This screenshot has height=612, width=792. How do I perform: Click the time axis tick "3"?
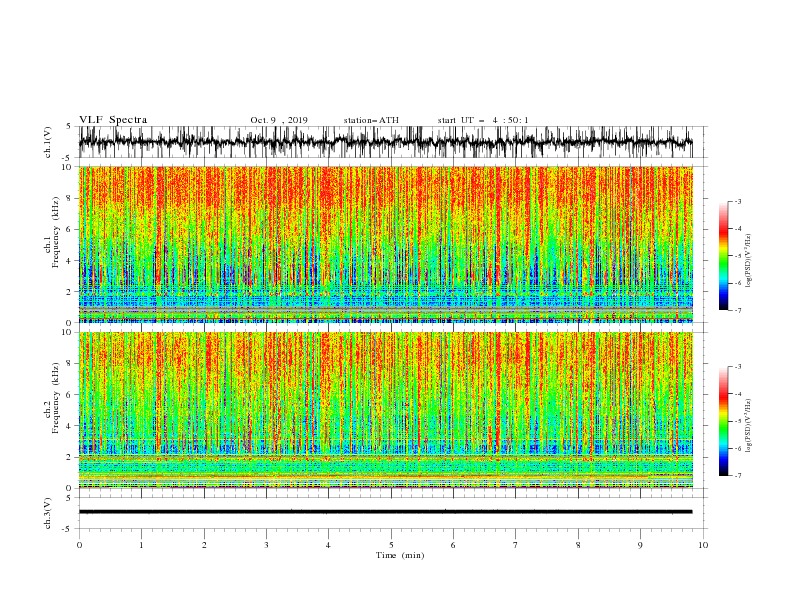point(266,545)
